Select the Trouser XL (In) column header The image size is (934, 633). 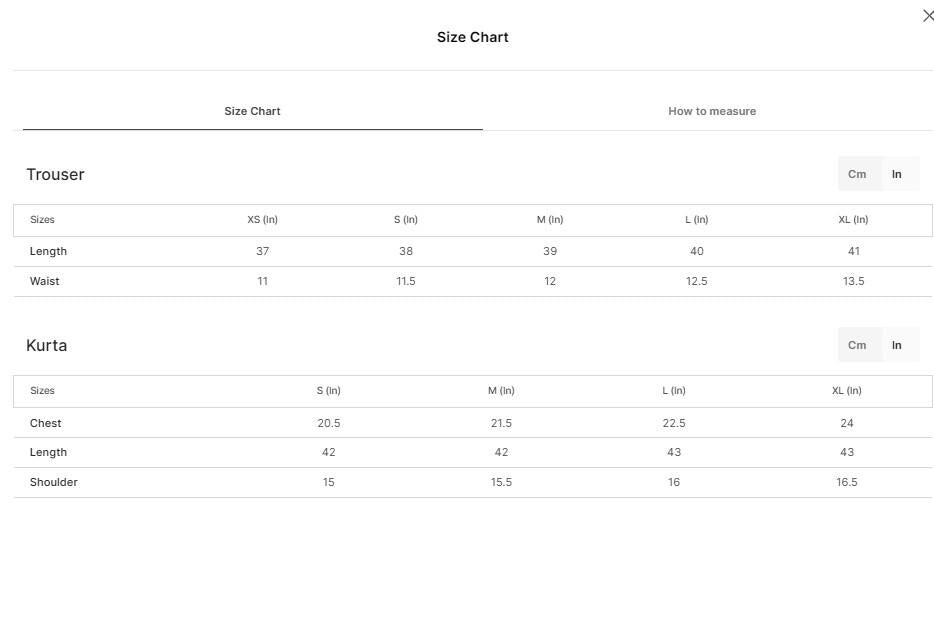[853, 220]
